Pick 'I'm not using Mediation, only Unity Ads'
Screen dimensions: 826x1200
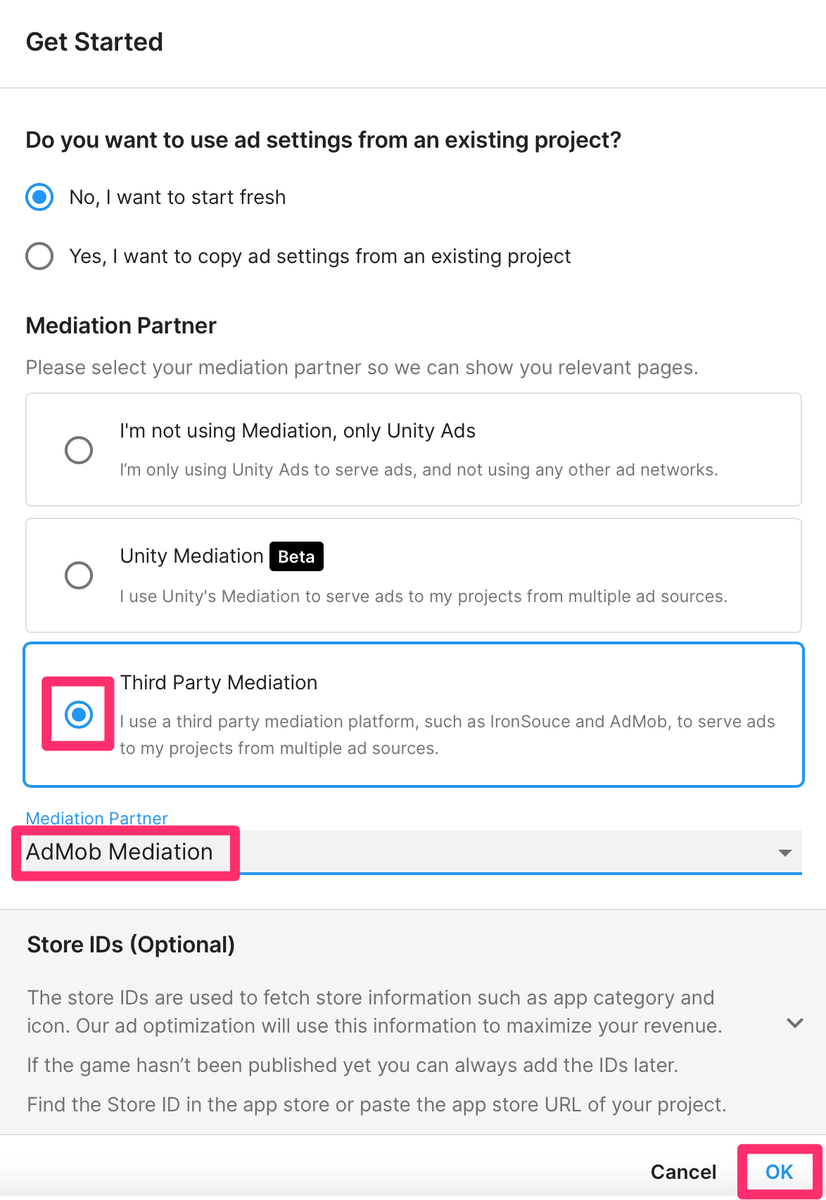78,450
